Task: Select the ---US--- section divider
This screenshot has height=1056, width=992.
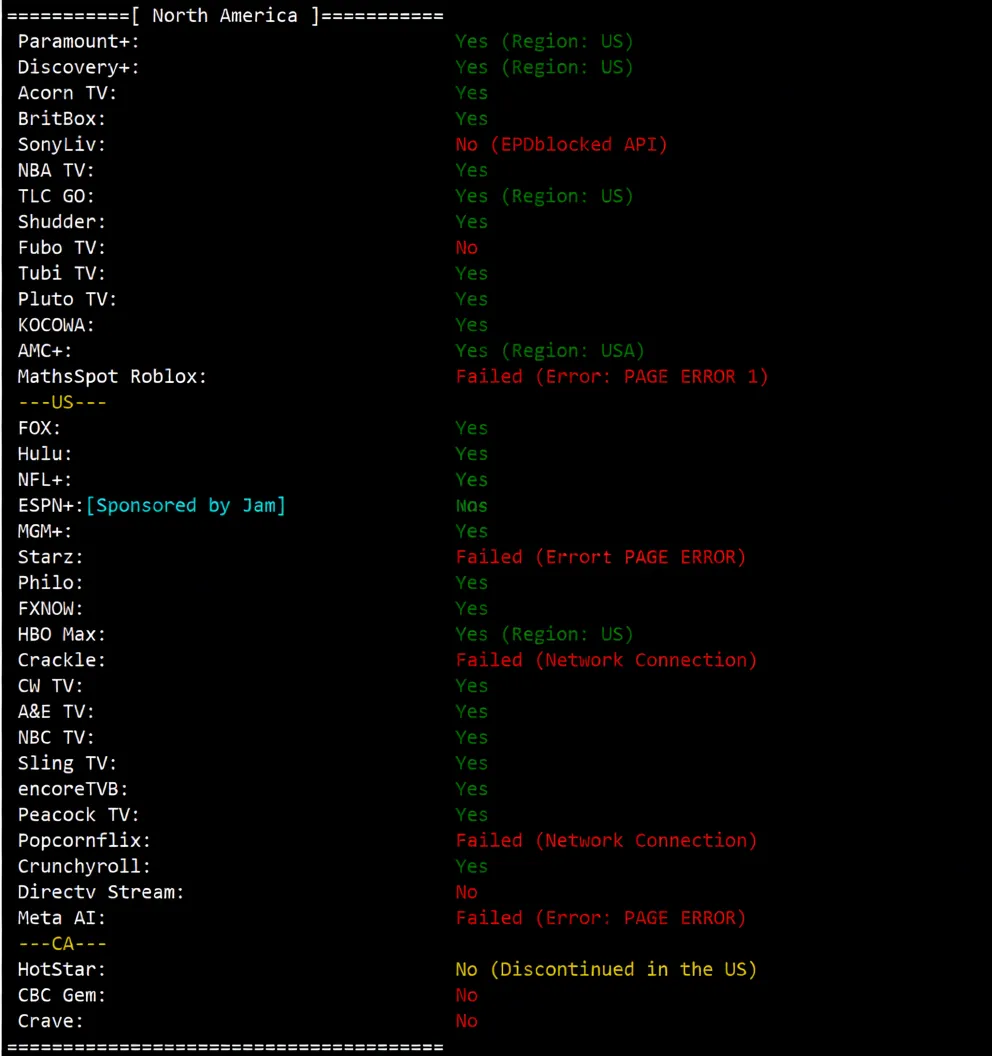Action: (61, 401)
